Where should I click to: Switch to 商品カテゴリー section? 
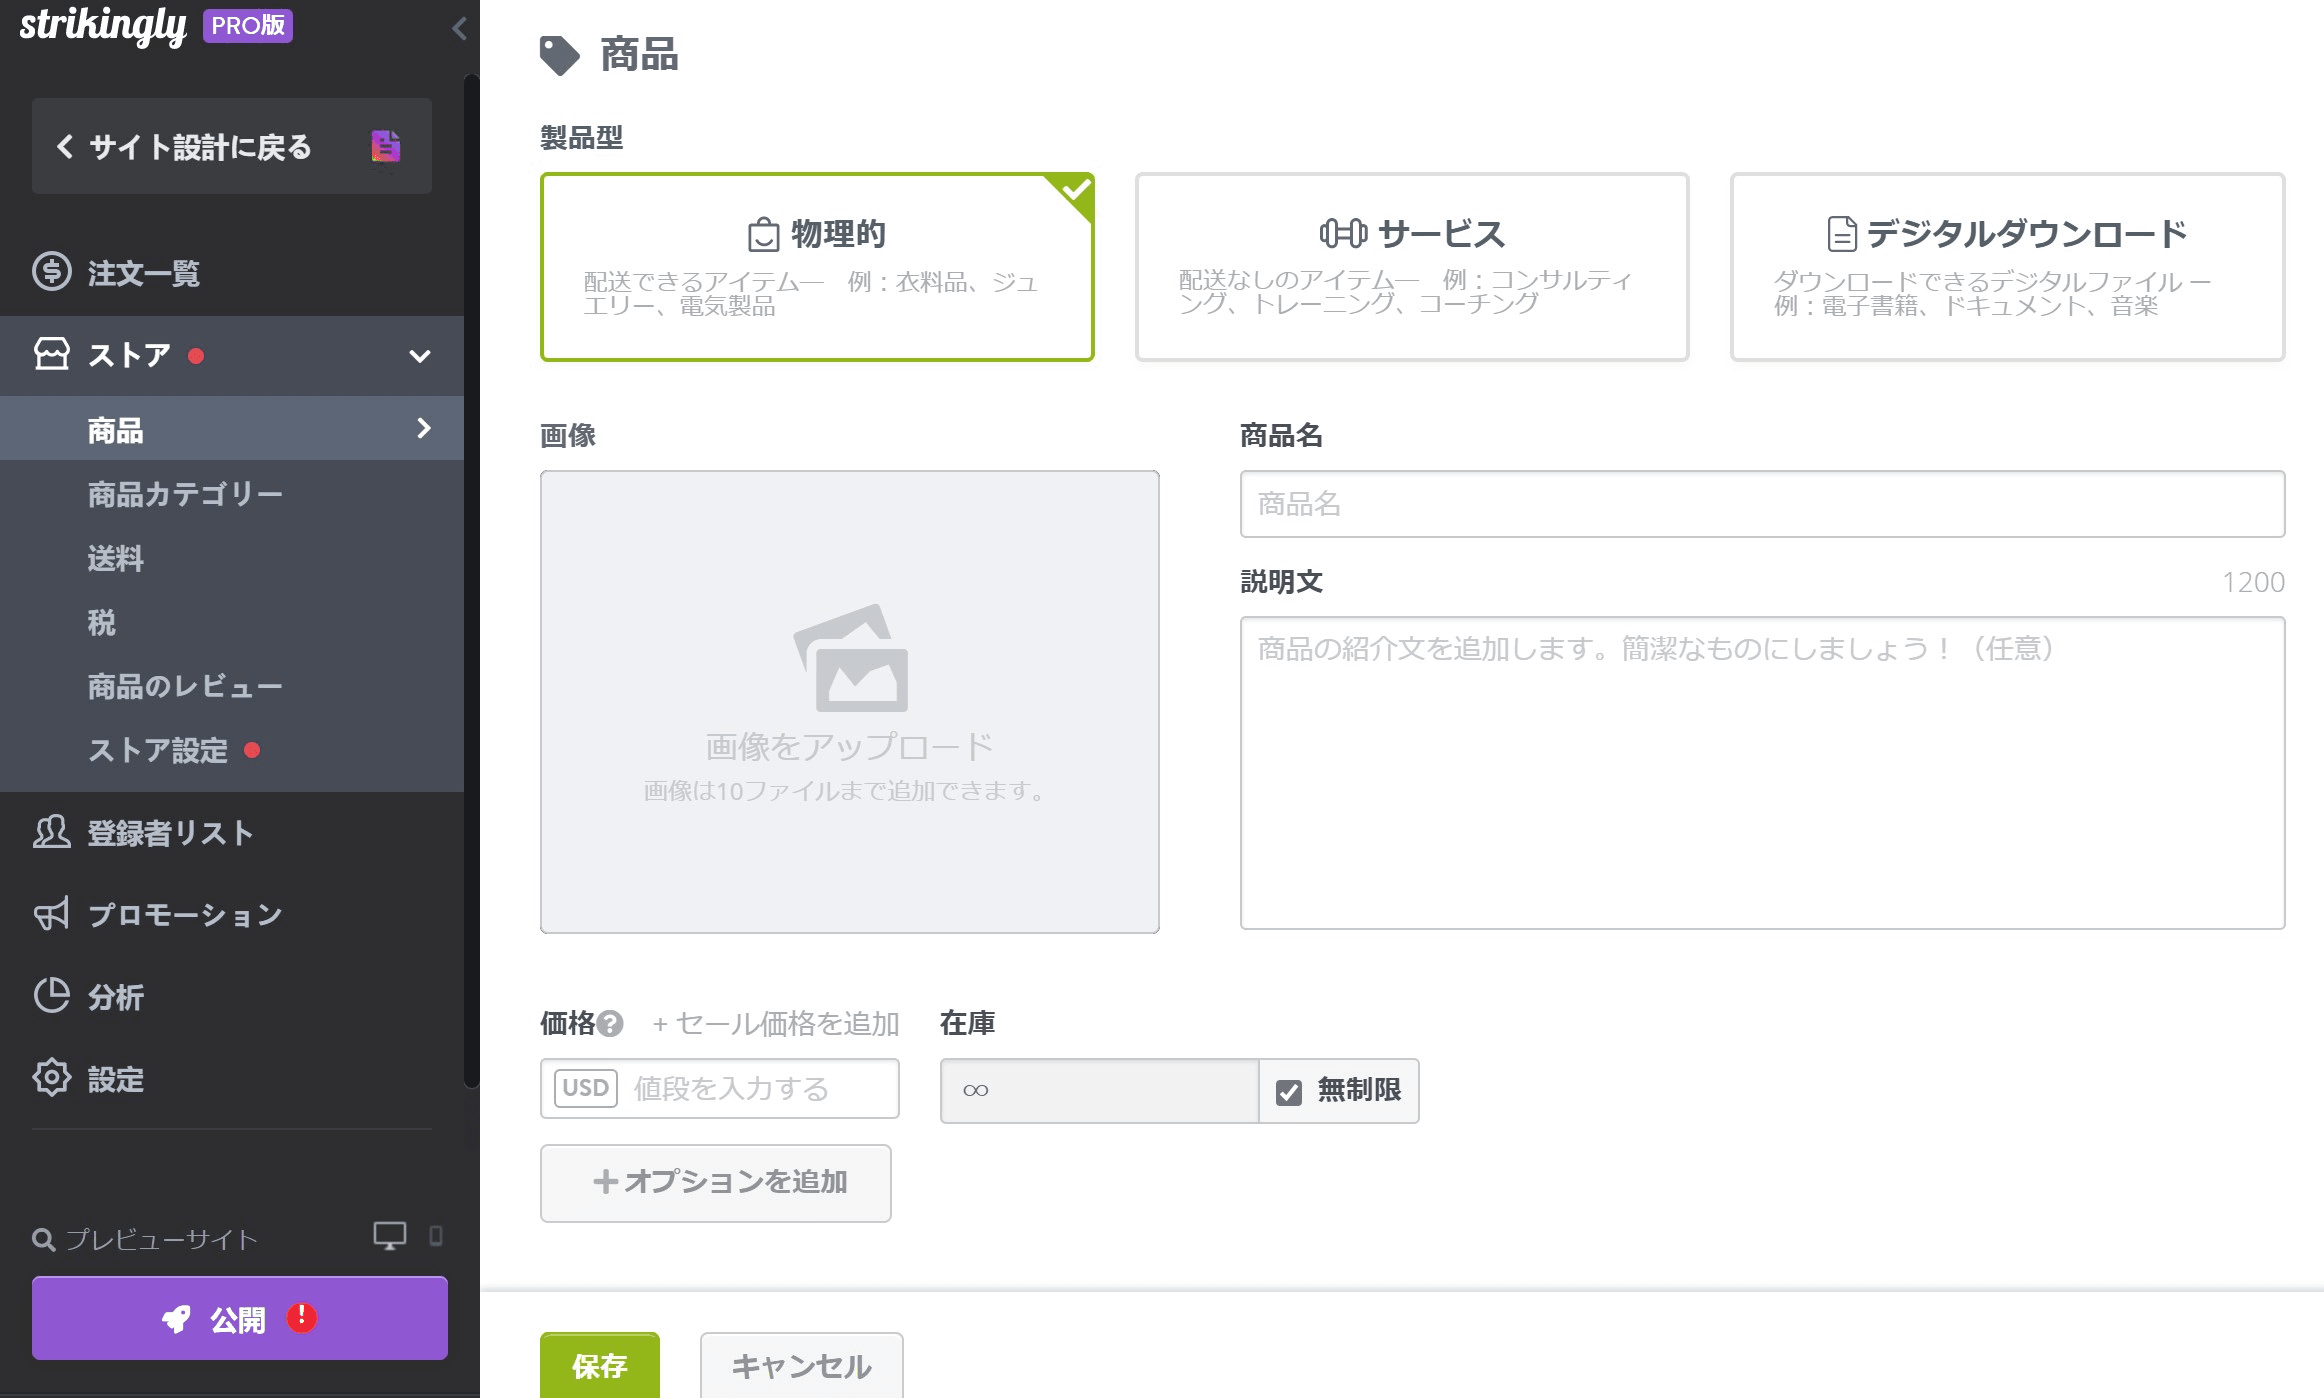[185, 492]
